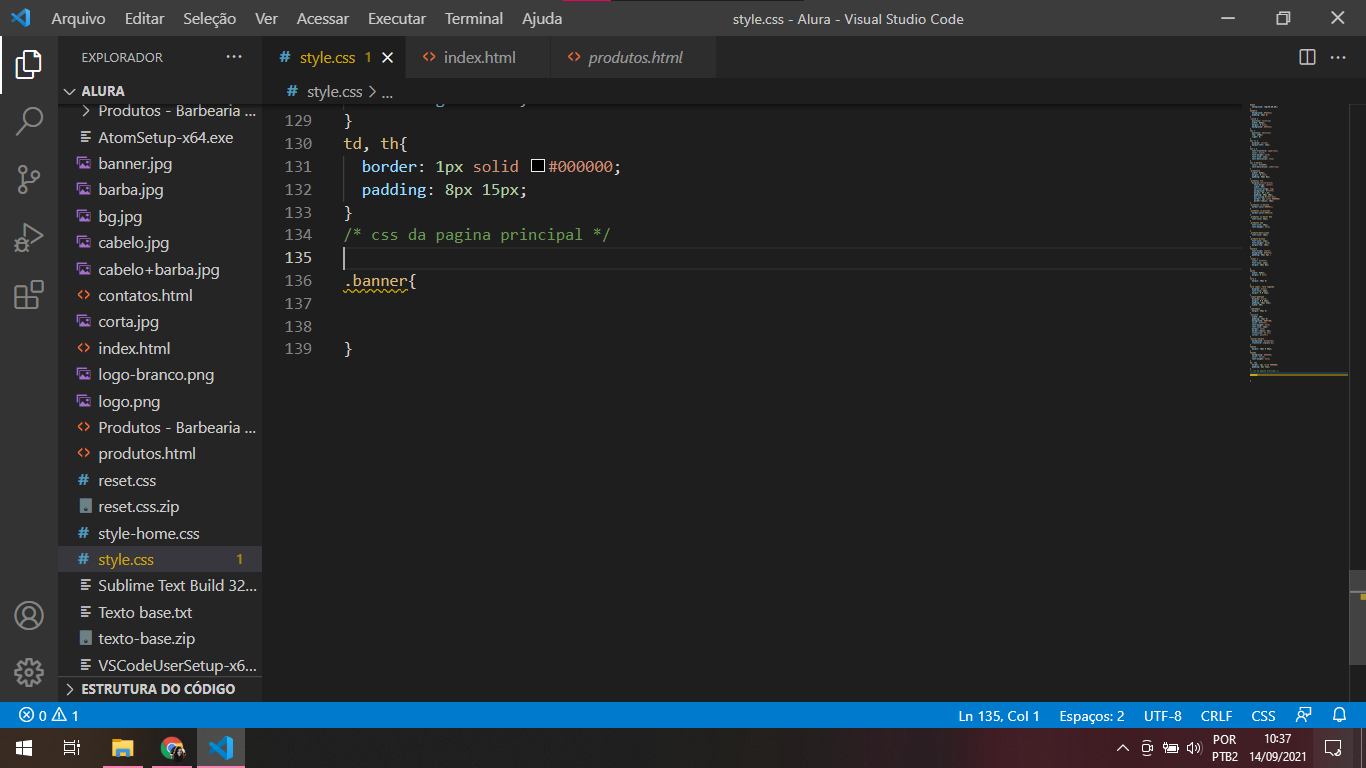Open Task View on the taskbar

[x=72, y=748]
